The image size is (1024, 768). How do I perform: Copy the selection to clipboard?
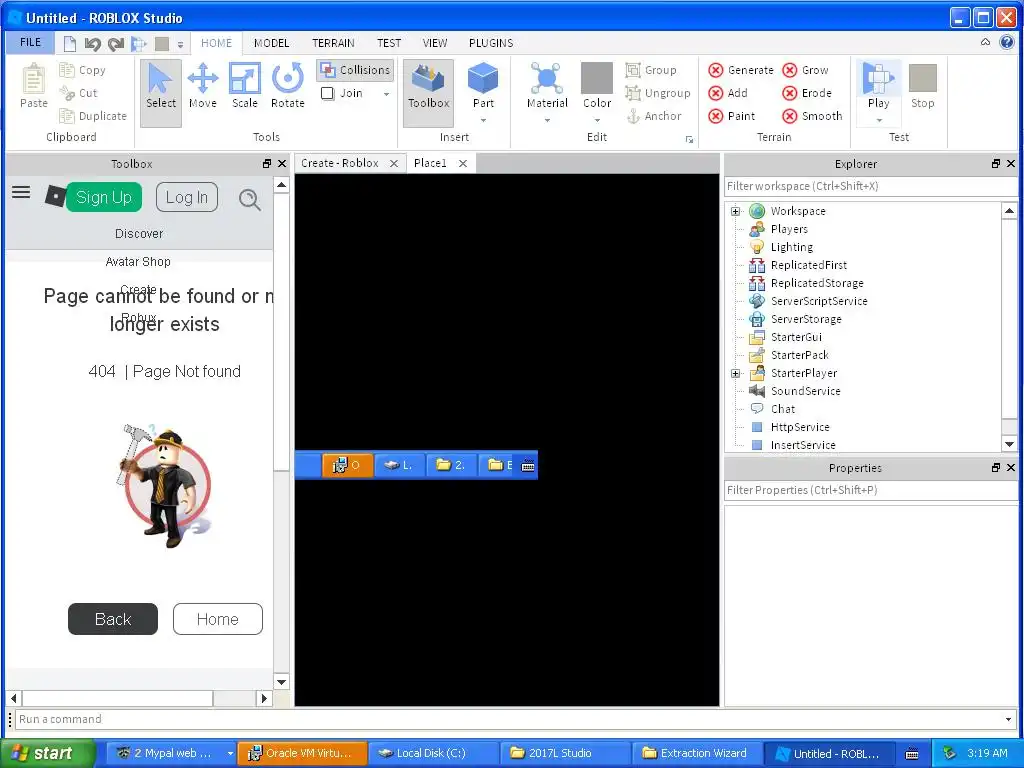(82, 70)
